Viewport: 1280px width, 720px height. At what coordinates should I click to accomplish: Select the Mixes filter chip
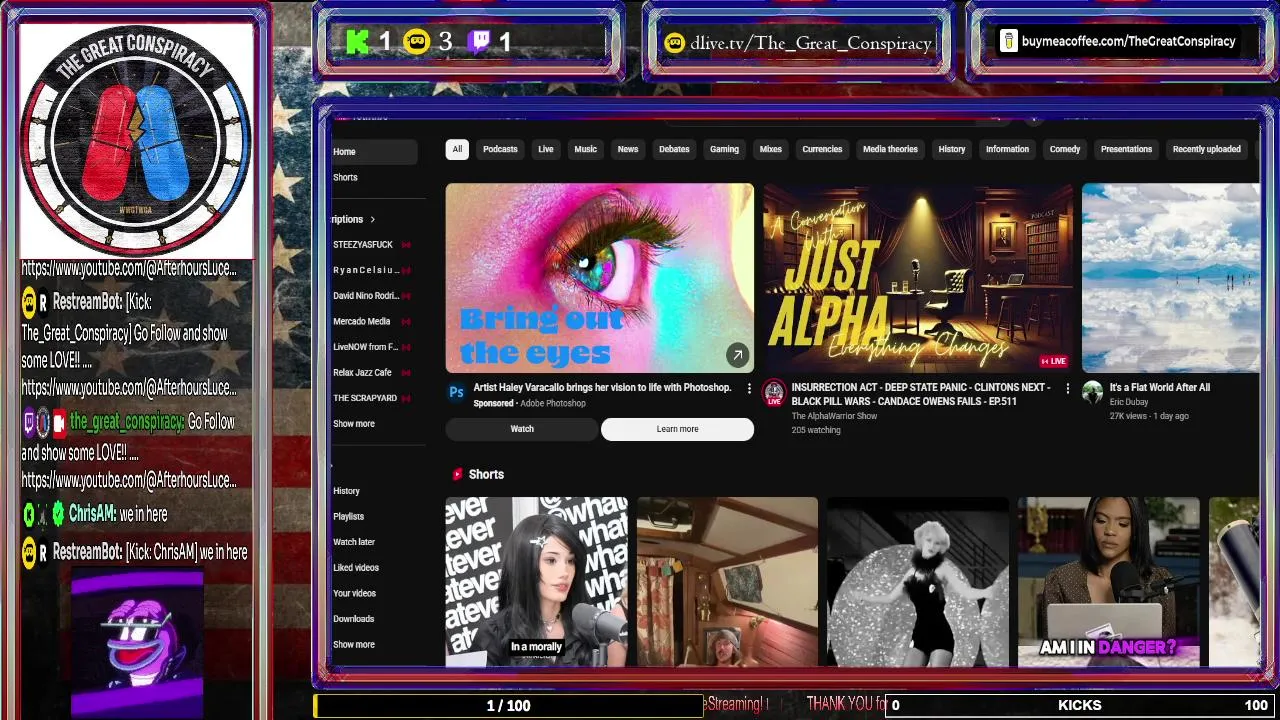coord(770,149)
